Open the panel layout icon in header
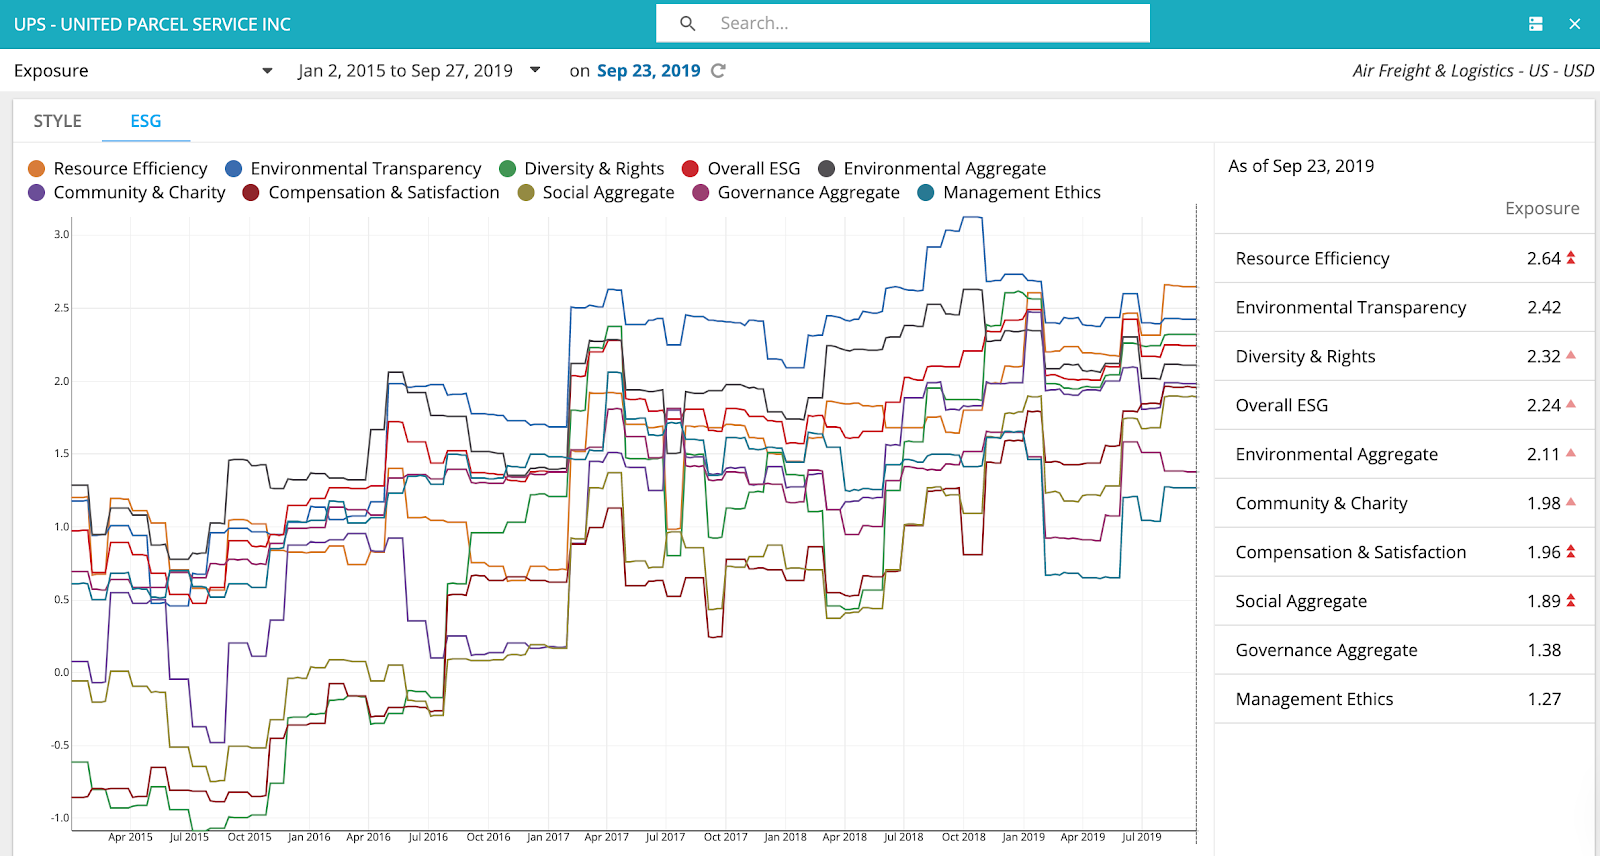Screen dimensions: 1600x856 tap(1536, 24)
